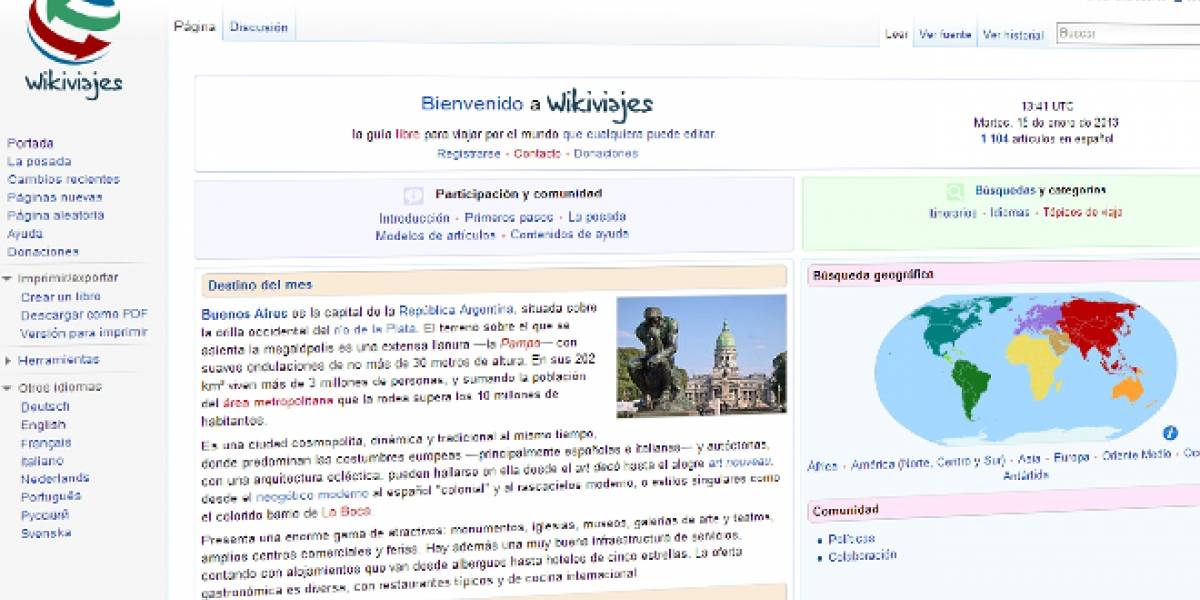
Task: Open Europa region link
Action: click(1071, 458)
